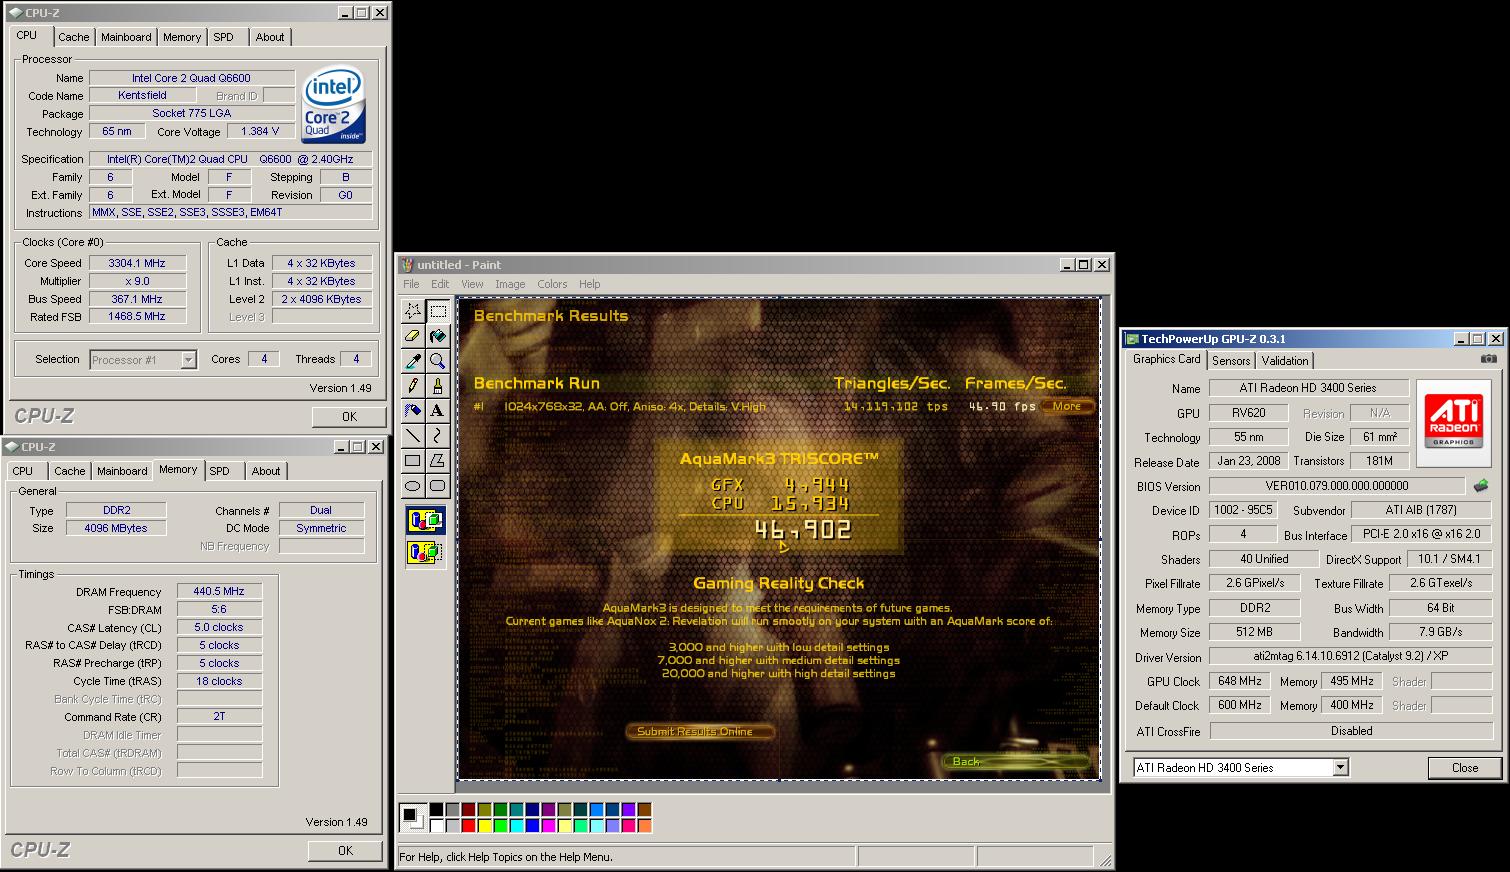Select the rectangular Select tool in Paint
The image size is (1510, 872).
(x=438, y=311)
